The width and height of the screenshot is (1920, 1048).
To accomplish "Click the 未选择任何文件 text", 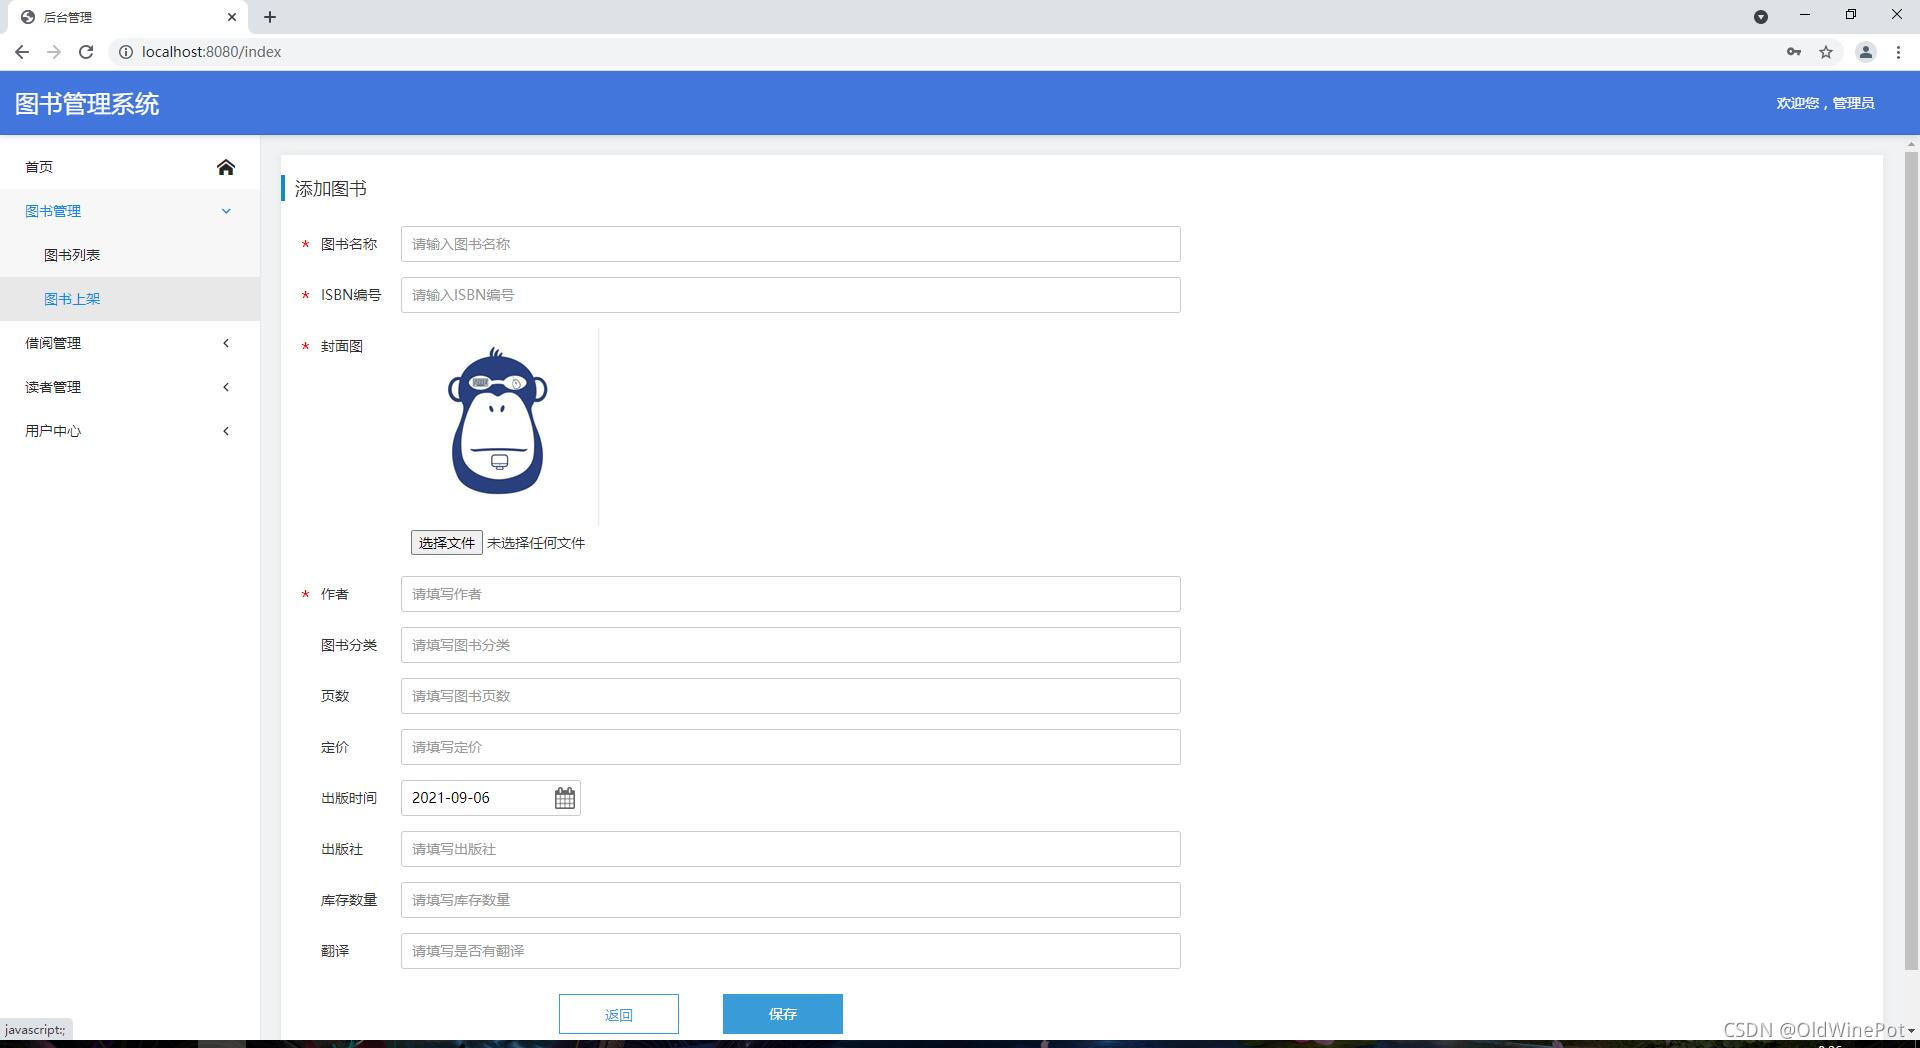I will (536, 543).
